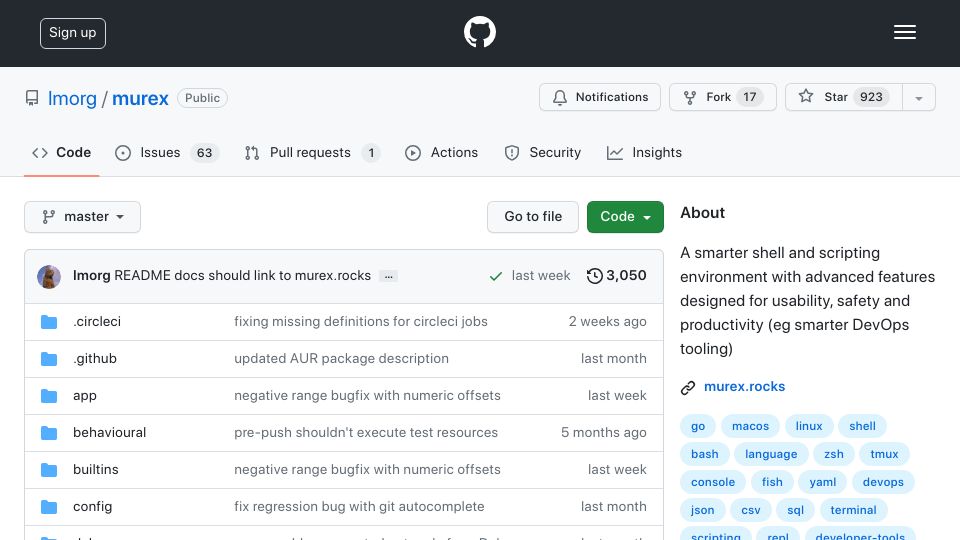960x540 pixels.
Task: Click the 'shell' topic tag
Action: pos(862,426)
